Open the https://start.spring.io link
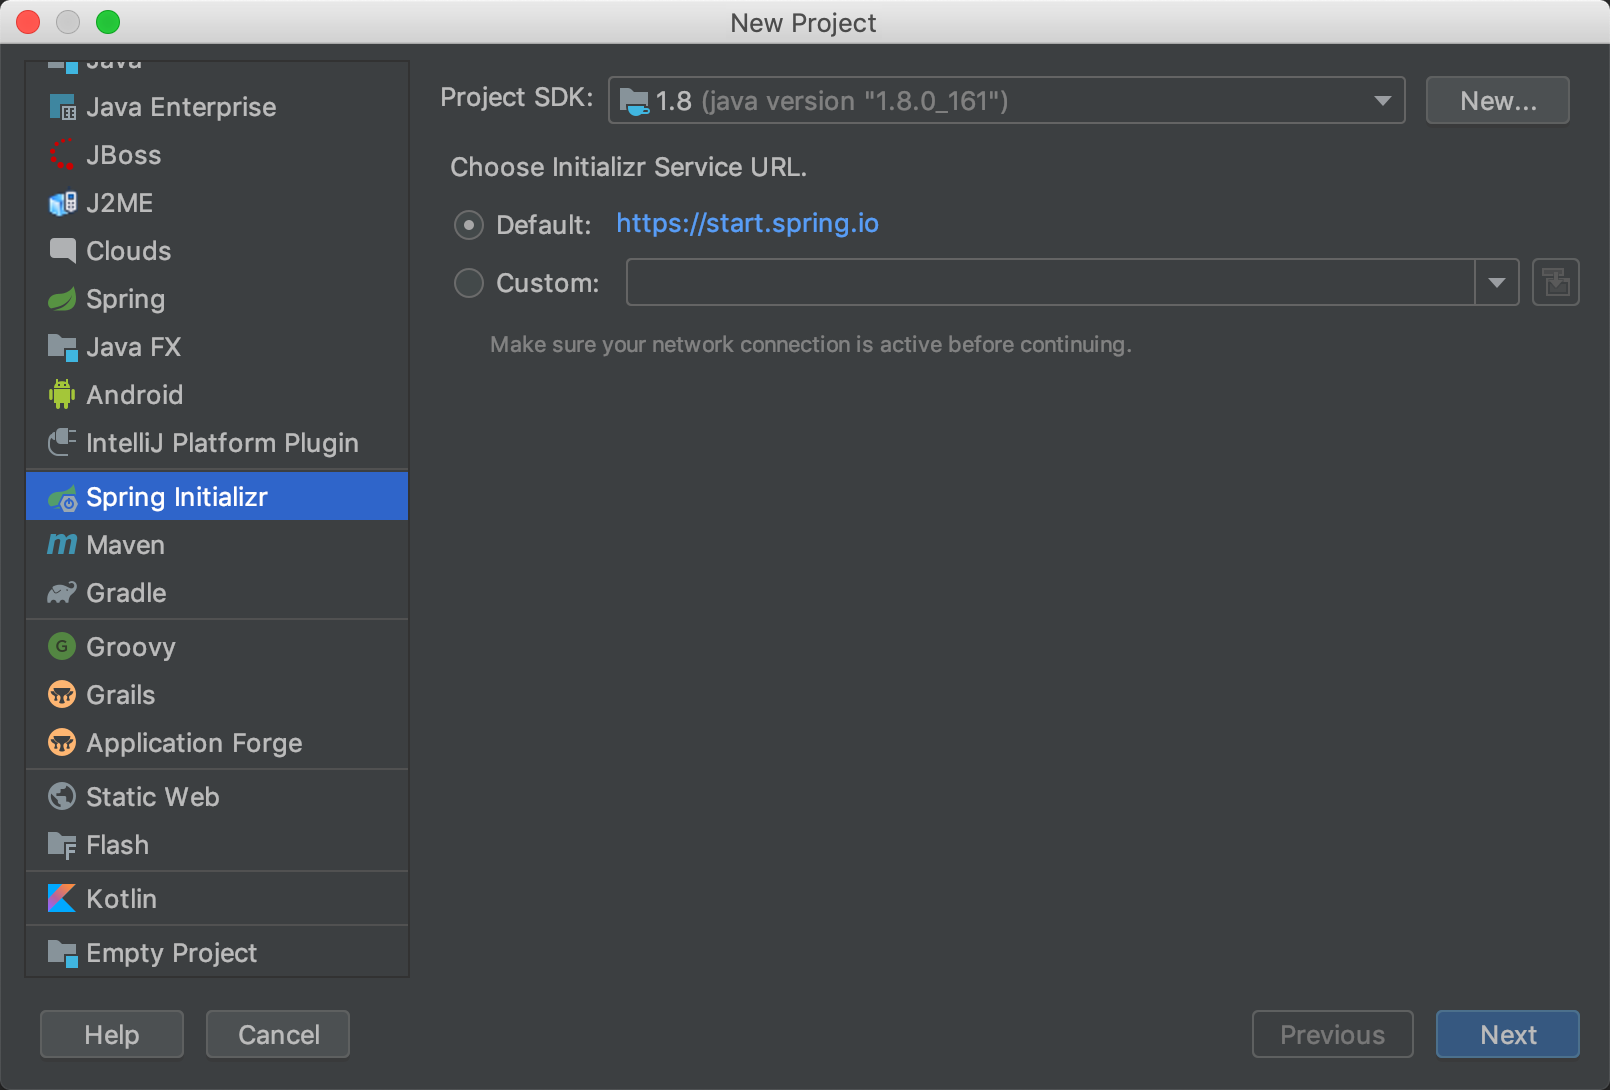This screenshot has height=1090, width=1610. click(747, 223)
